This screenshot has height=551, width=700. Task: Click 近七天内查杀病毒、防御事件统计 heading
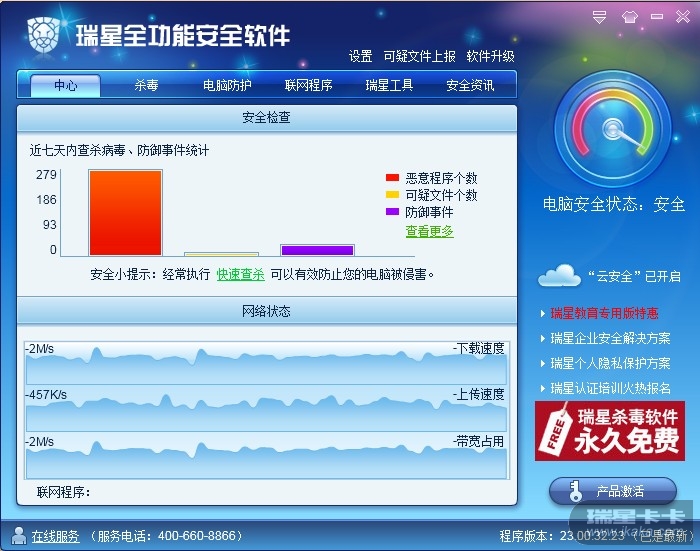click(x=119, y=150)
